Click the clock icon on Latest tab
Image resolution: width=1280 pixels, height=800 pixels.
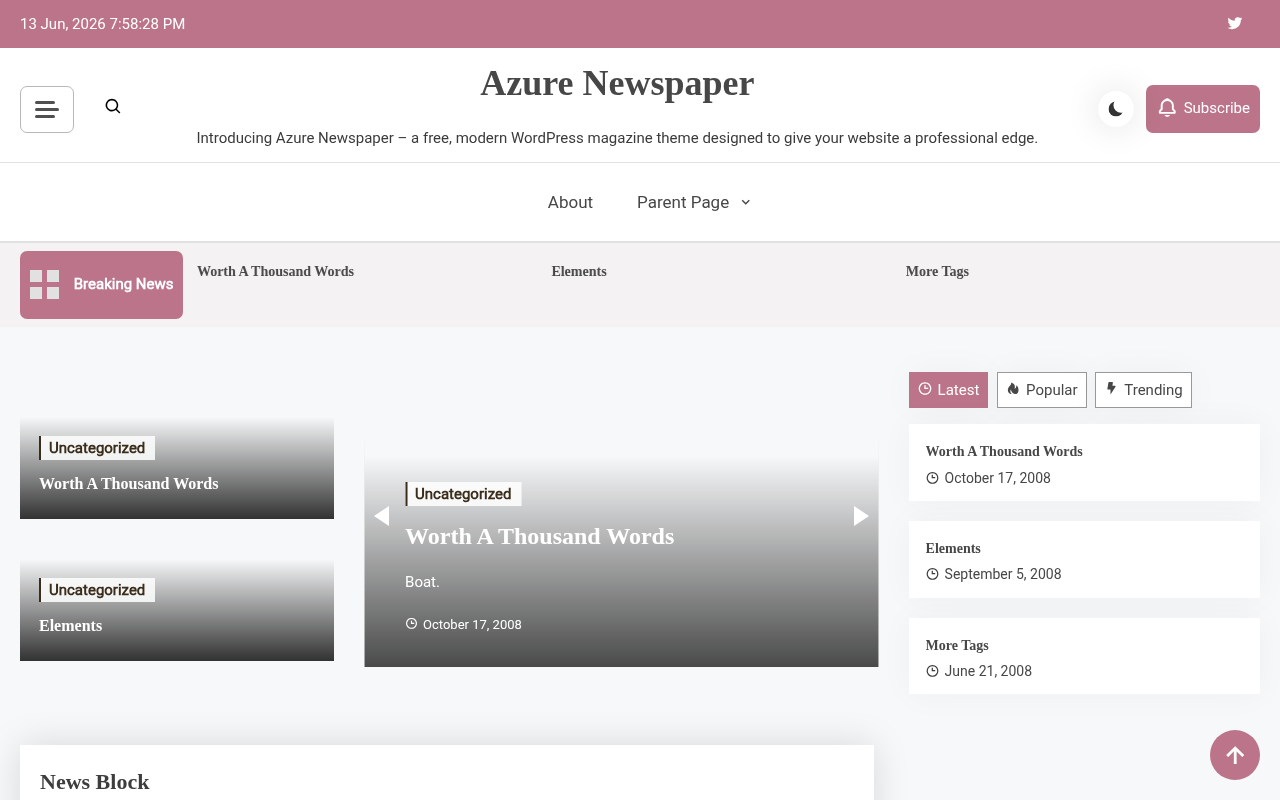point(925,389)
